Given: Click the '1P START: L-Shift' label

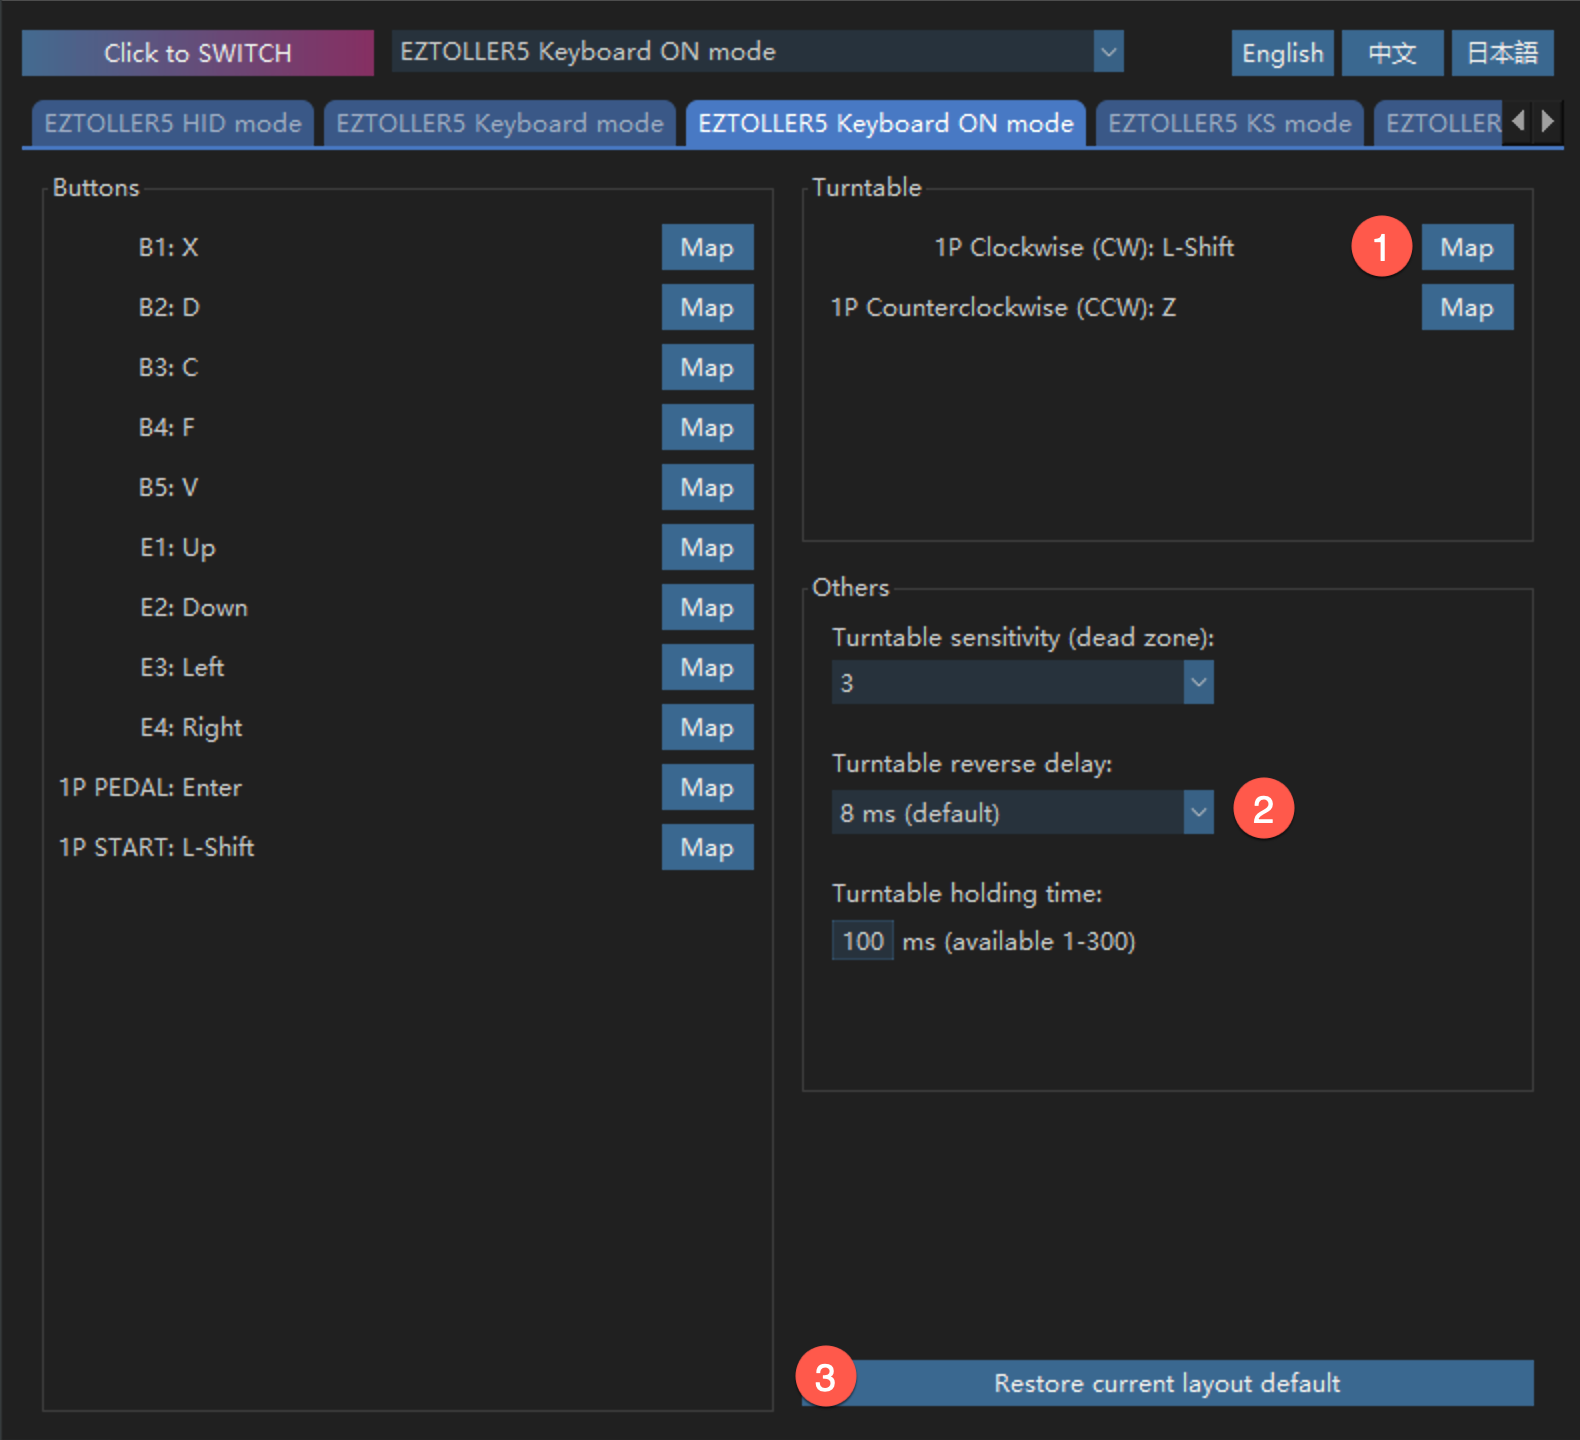Looking at the screenshot, I should point(156,848).
